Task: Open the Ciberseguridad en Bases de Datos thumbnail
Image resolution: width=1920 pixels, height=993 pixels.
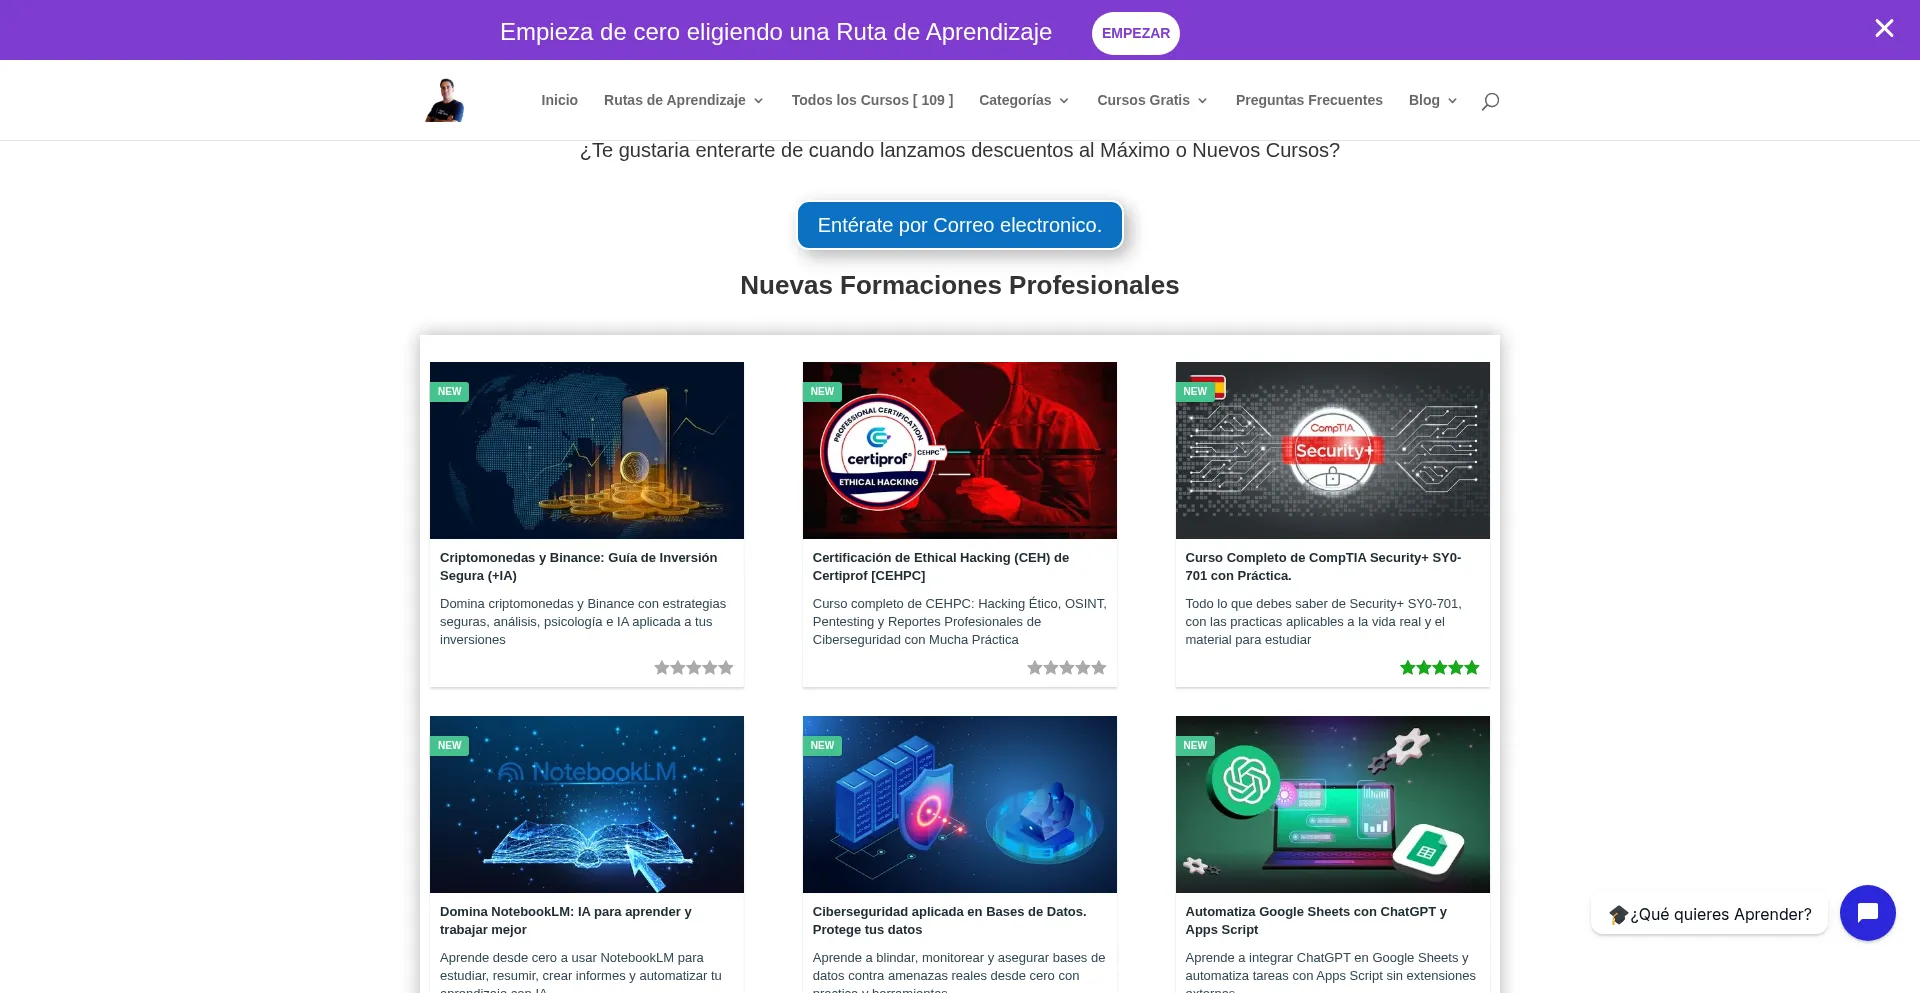Action: tap(959, 804)
